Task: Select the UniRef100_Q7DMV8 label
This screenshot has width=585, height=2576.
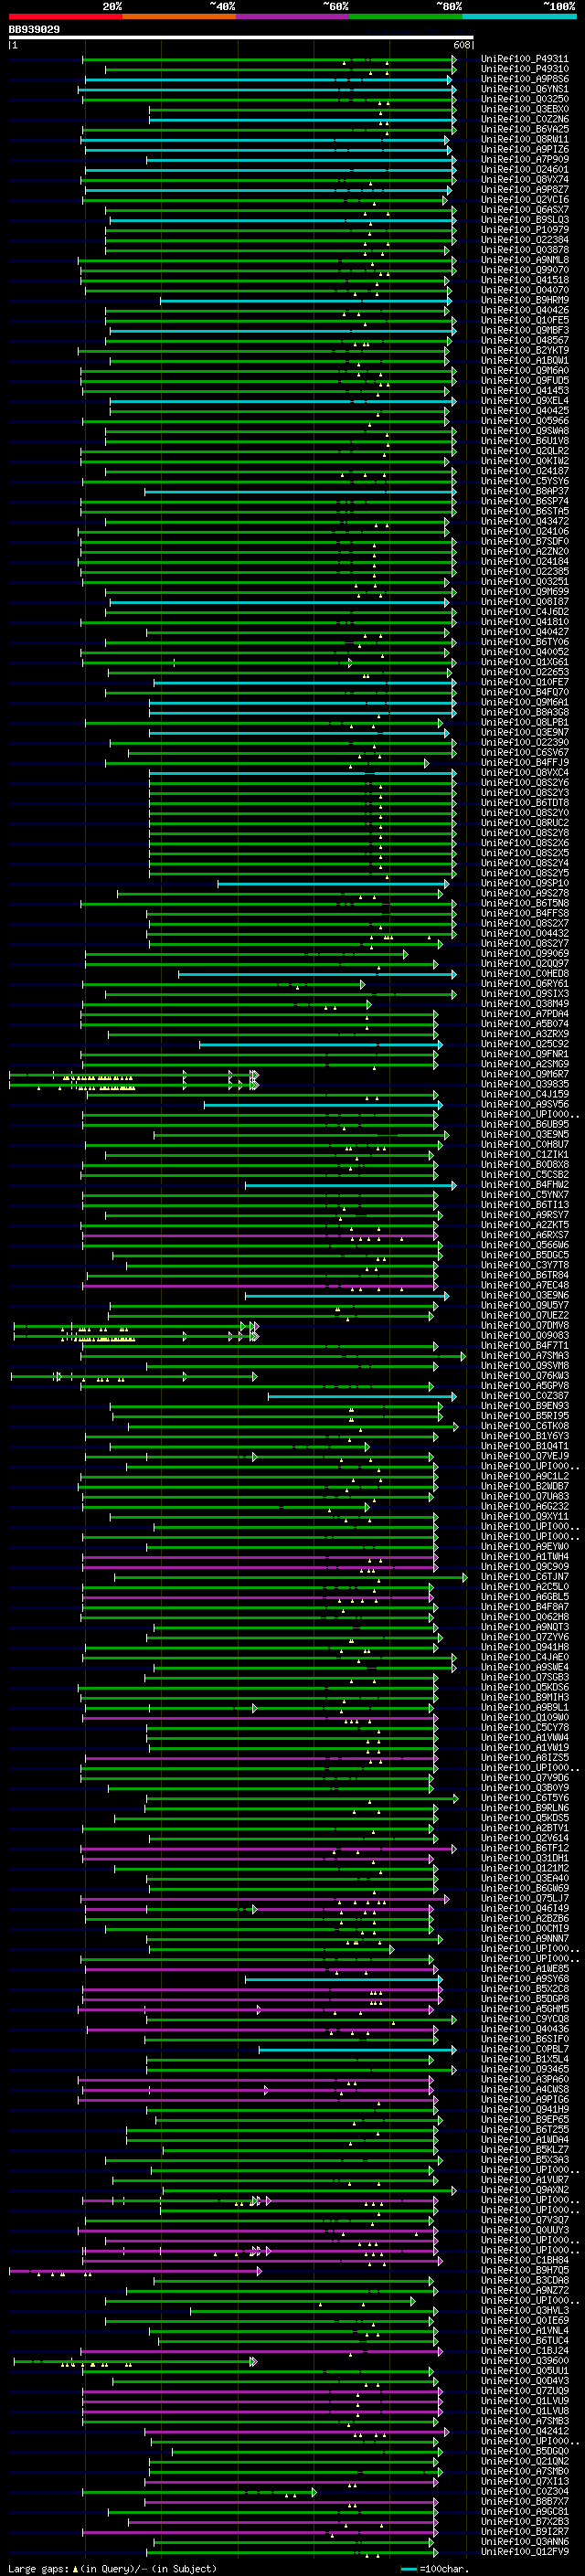Action: click(x=524, y=1325)
